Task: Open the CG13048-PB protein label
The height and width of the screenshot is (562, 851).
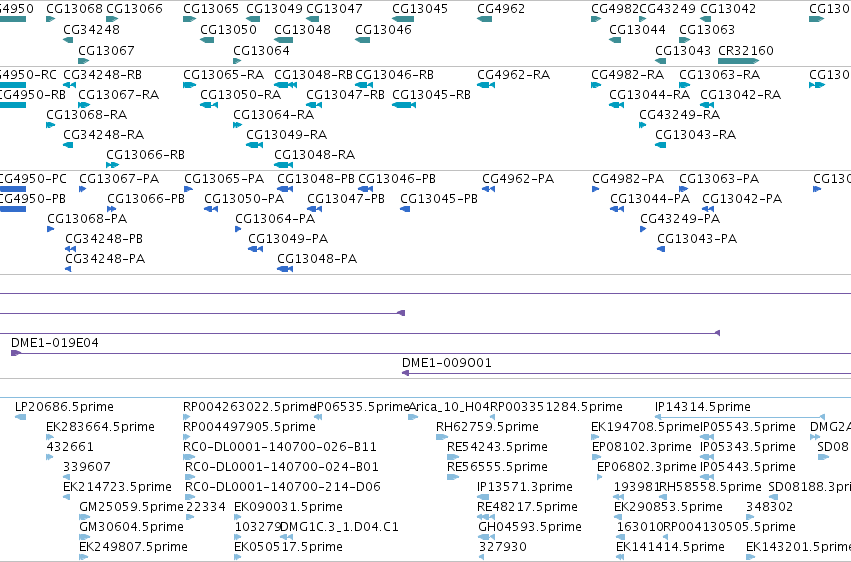Action: [316, 179]
